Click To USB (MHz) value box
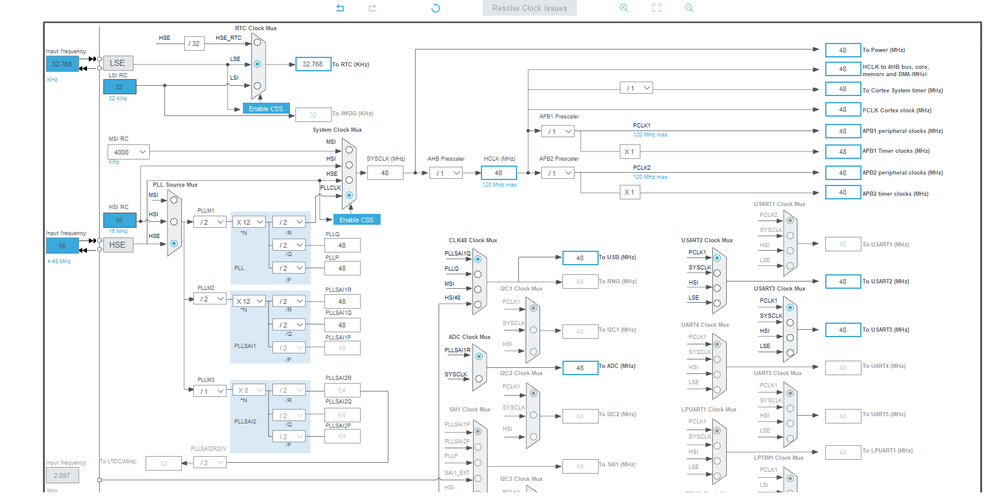The height and width of the screenshot is (496, 998). coord(580,258)
